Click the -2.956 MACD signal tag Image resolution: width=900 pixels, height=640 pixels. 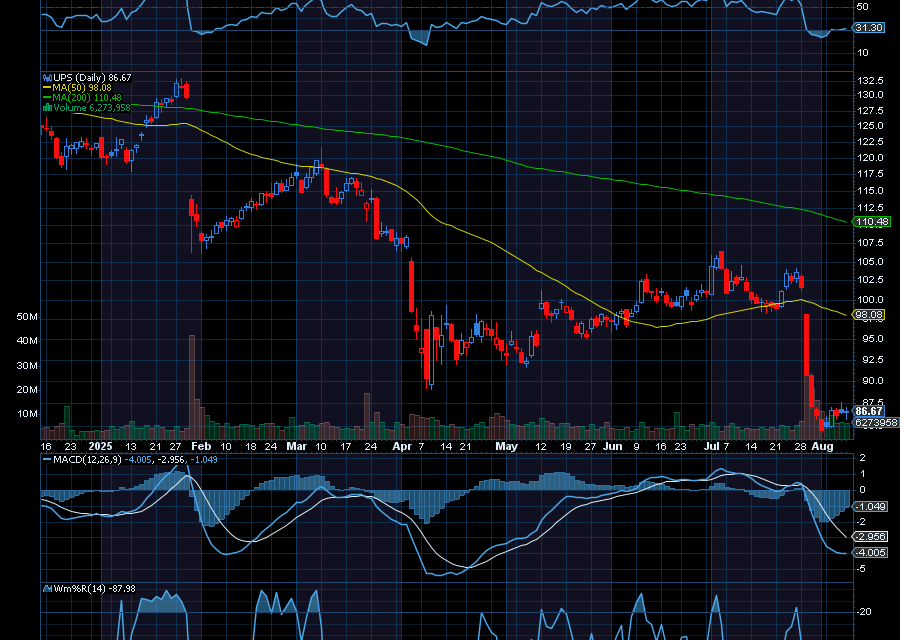pos(871,537)
